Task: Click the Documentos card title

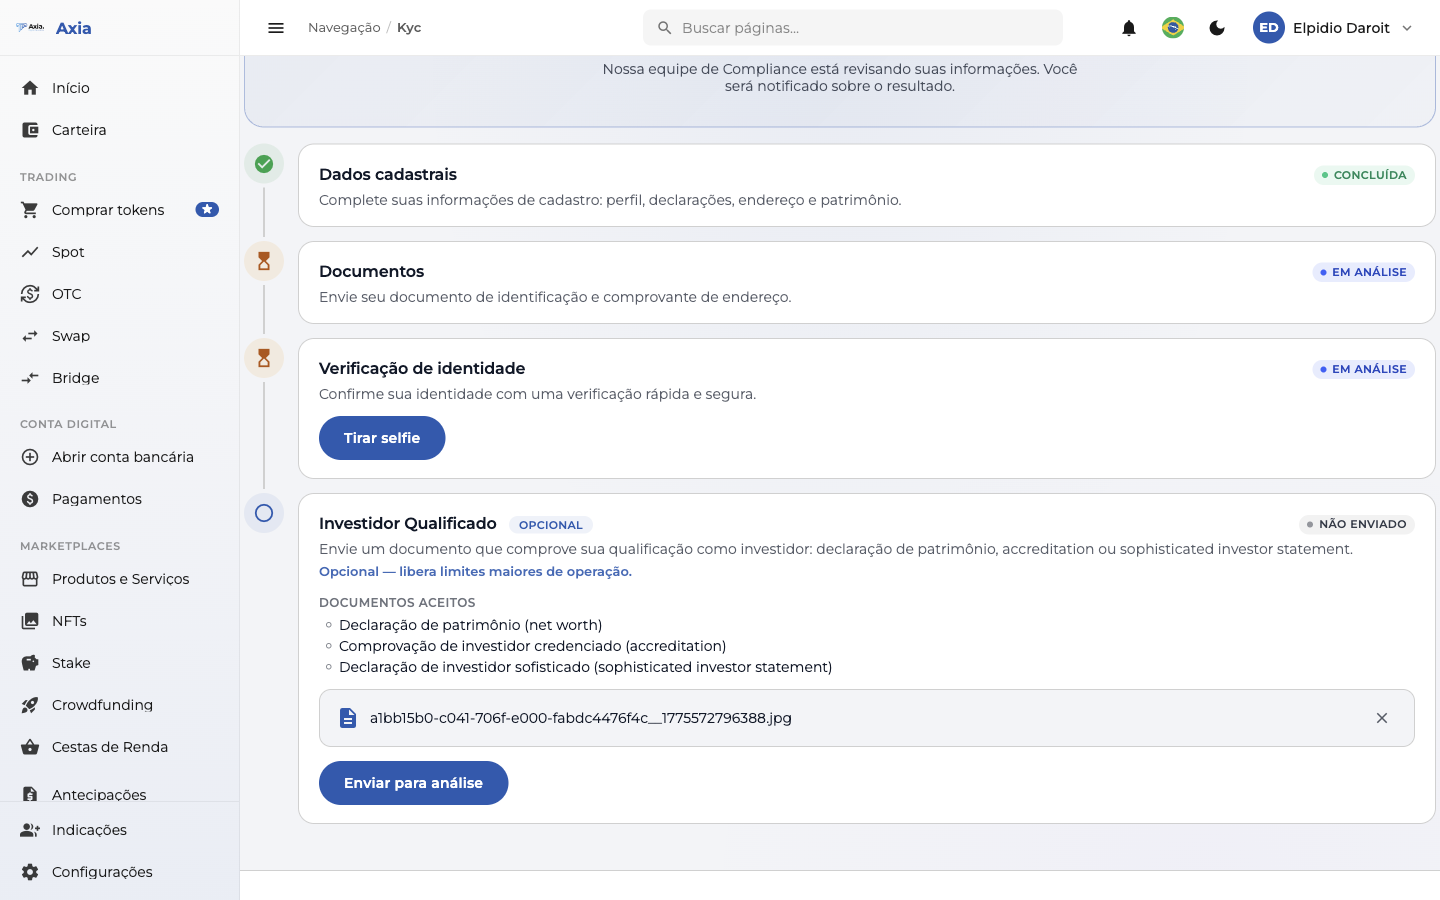Action: [372, 271]
